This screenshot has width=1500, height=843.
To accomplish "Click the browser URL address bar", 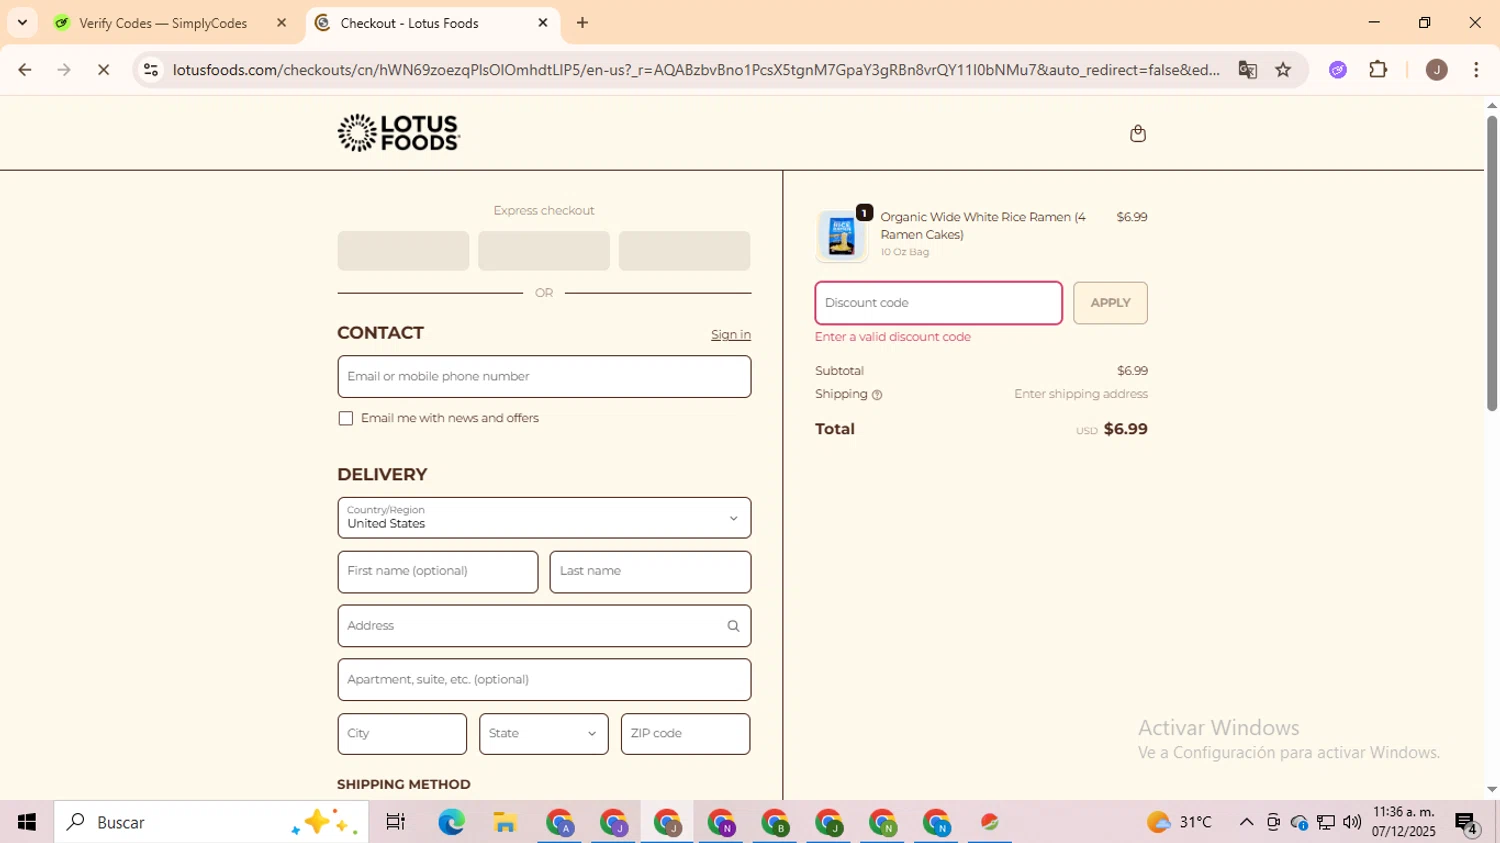I will click(x=695, y=70).
